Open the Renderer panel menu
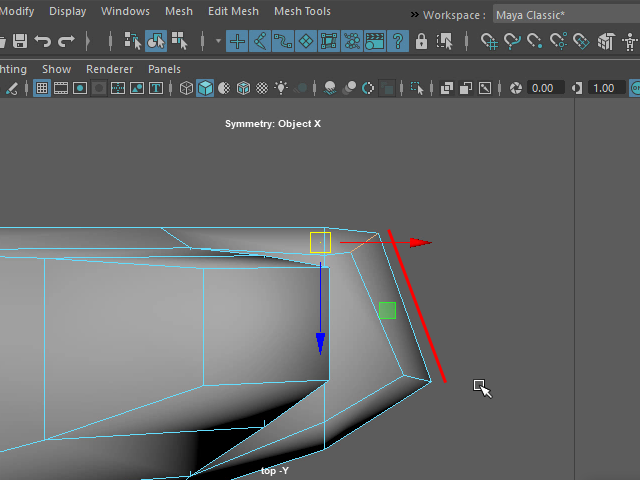640x480 pixels. point(109,69)
